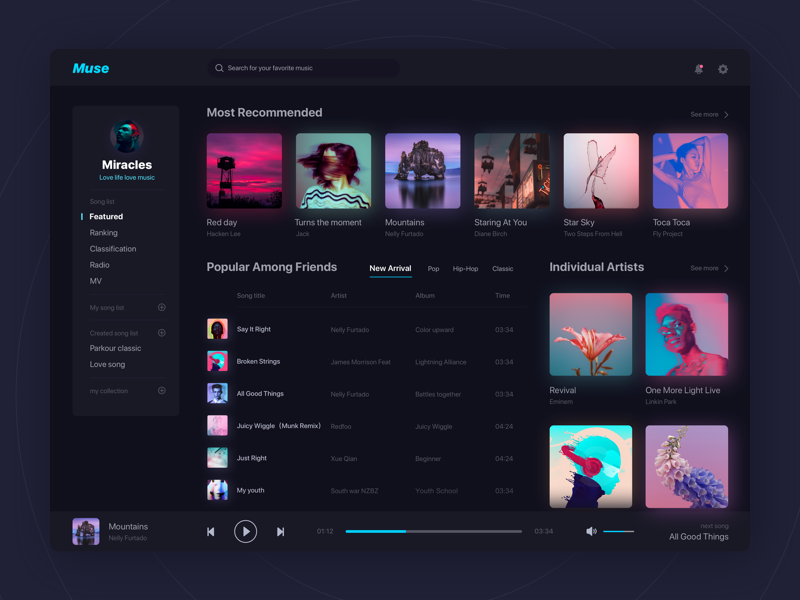Click the Just Right cover art
The width and height of the screenshot is (800, 600).
[x=217, y=458]
